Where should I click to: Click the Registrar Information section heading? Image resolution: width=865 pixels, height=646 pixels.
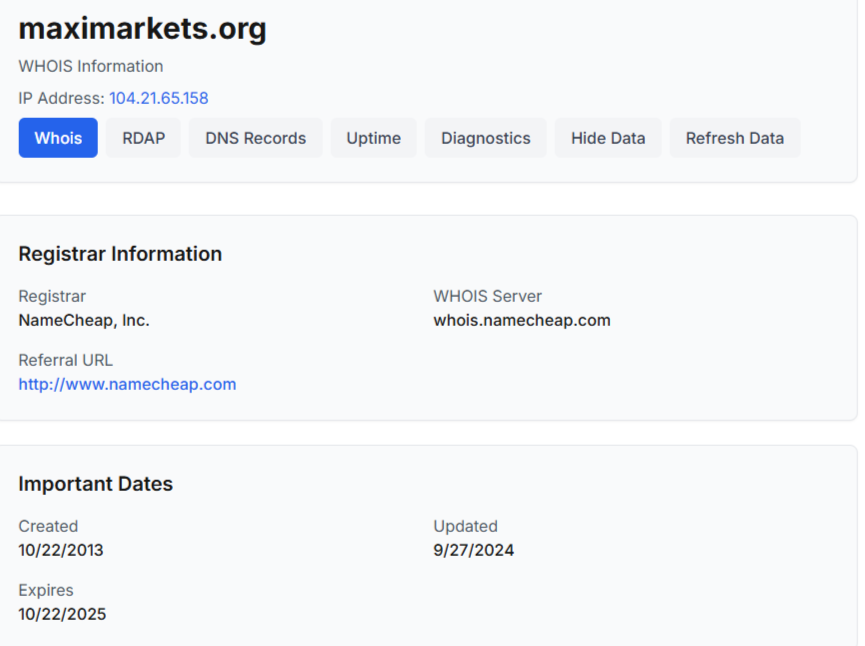pyautogui.click(x=120, y=254)
